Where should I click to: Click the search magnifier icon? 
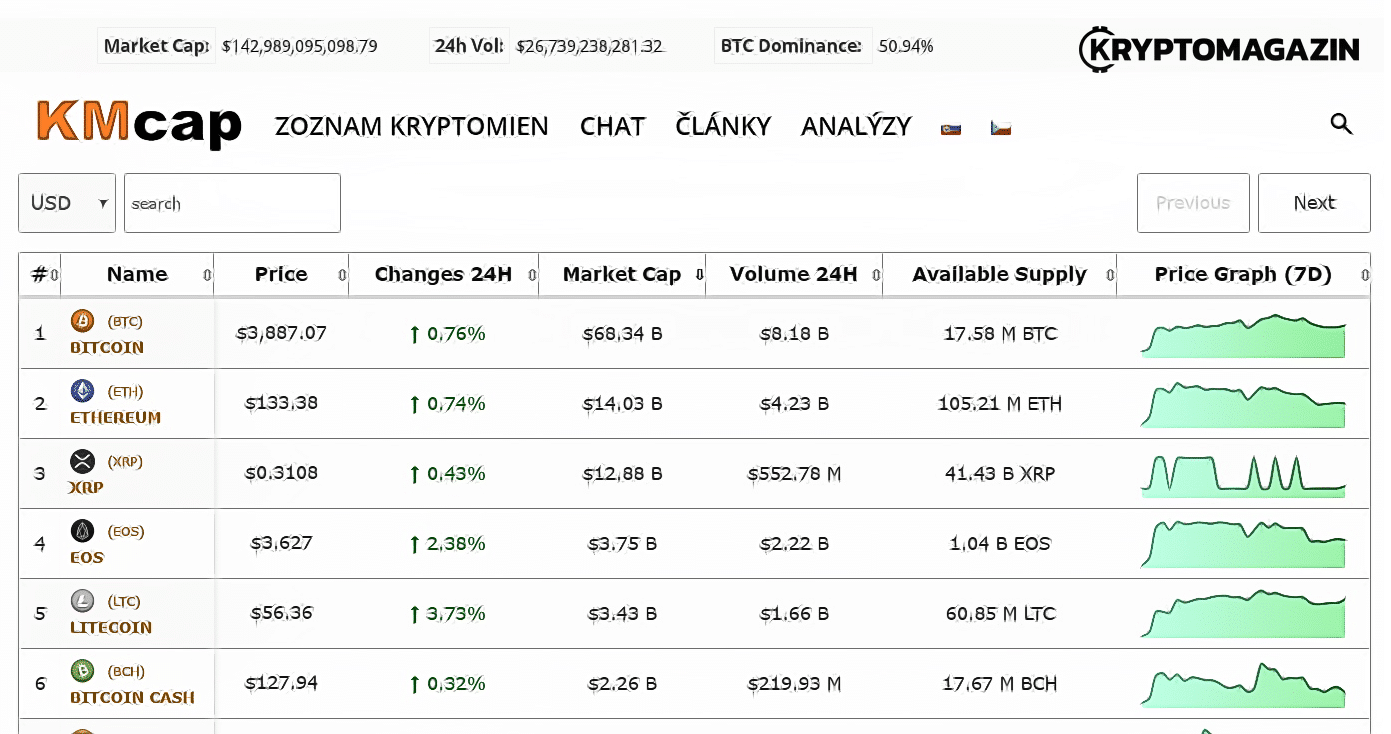point(1341,124)
